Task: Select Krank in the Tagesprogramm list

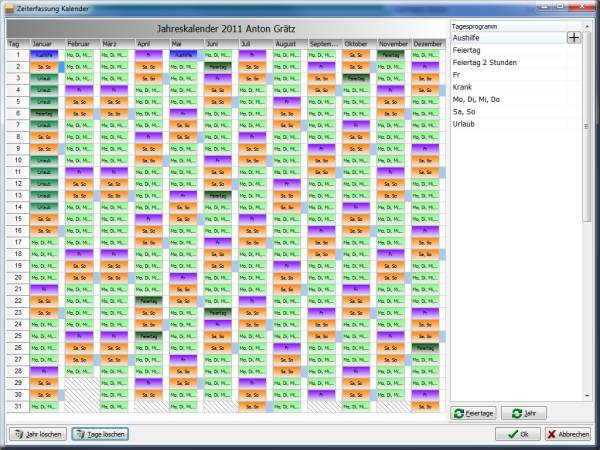Action: coord(515,87)
